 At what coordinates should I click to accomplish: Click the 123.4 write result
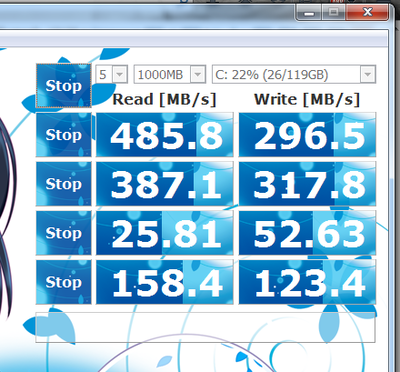click(x=307, y=282)
